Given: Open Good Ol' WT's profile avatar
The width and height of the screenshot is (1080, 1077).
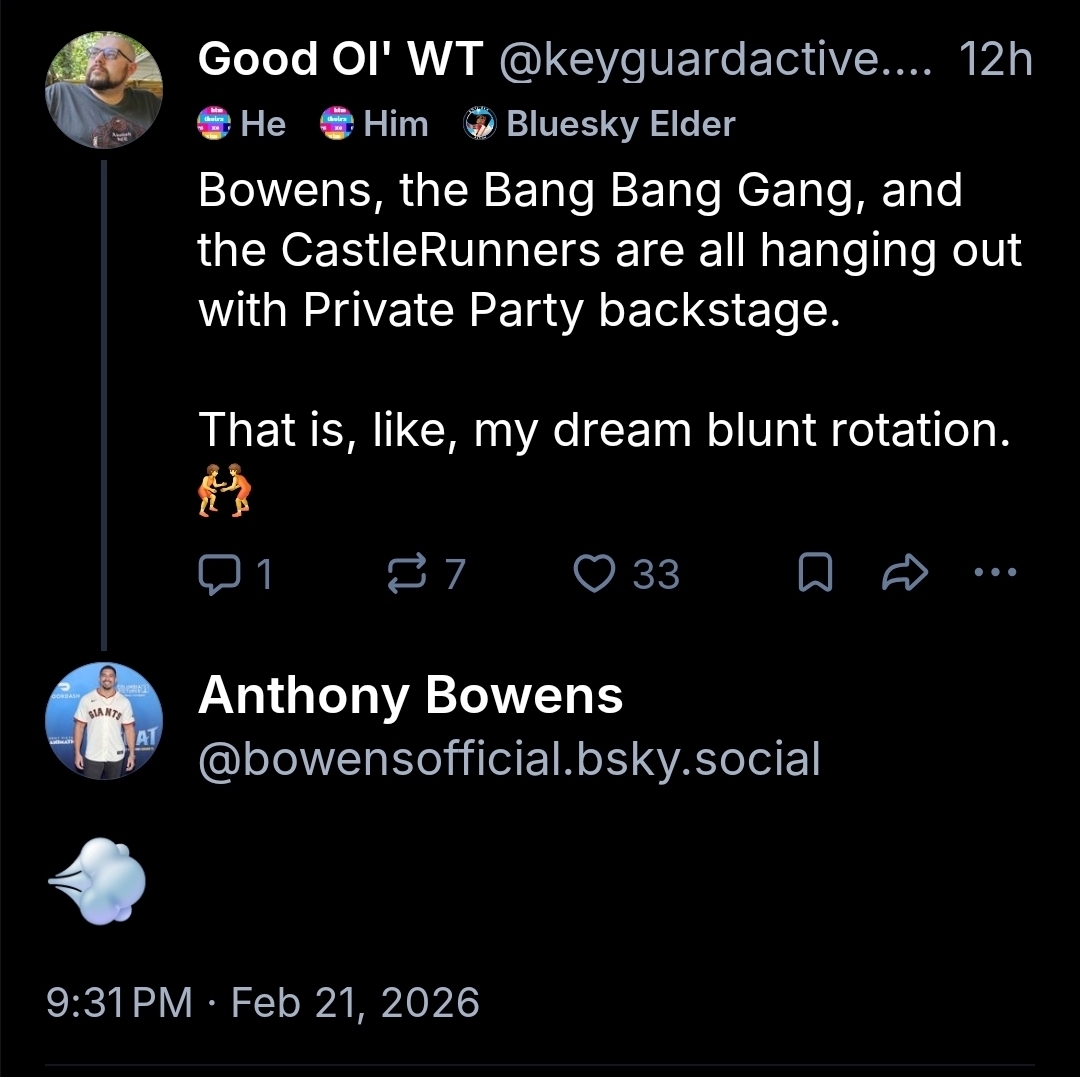Looking at the screenshot, I should coord(104,90).
